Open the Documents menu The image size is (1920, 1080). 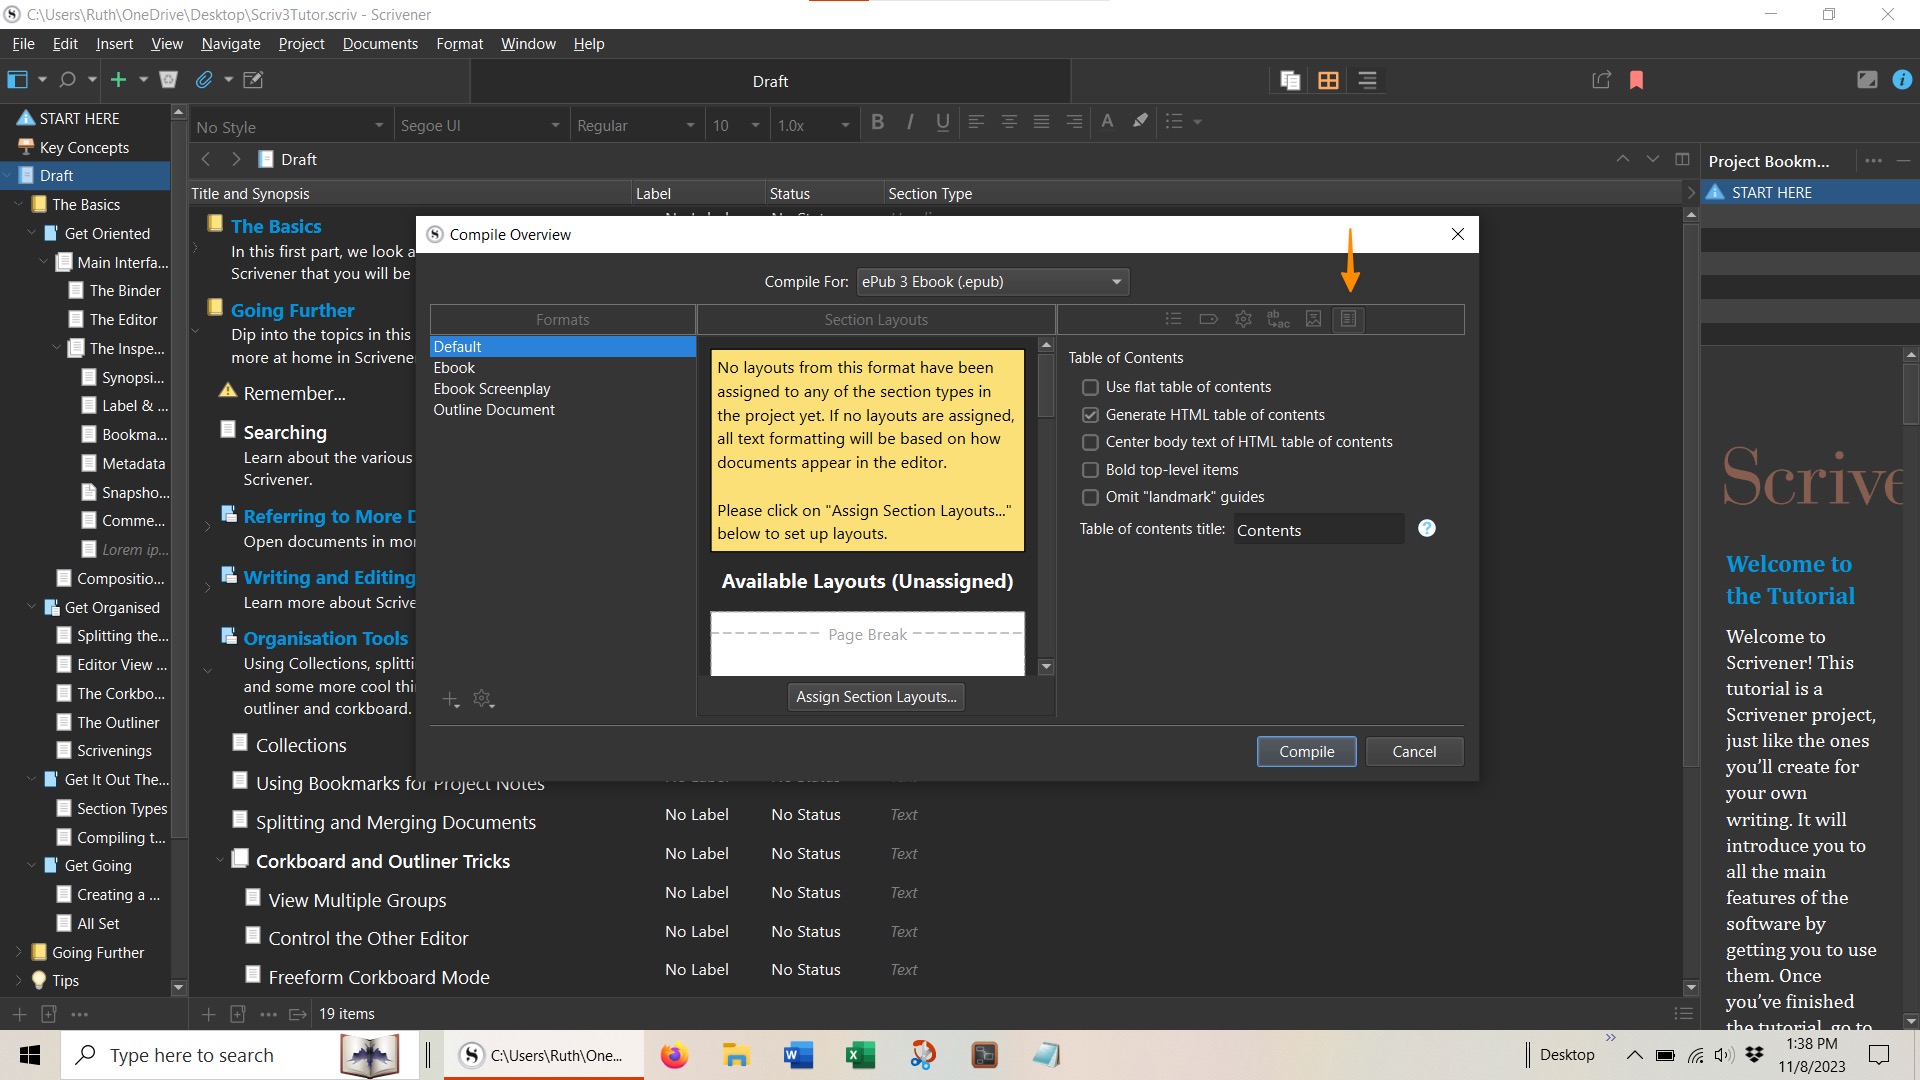pyautogui.click(x=380, y=44)
